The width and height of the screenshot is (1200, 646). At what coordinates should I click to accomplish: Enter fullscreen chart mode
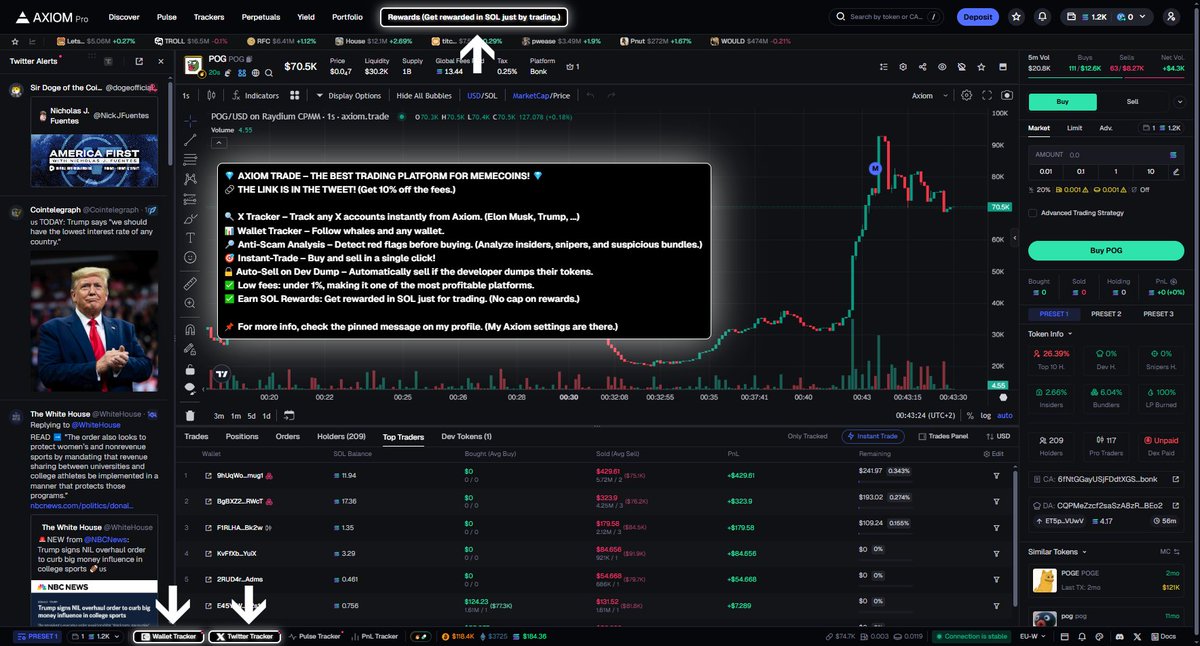pos(987,96)
